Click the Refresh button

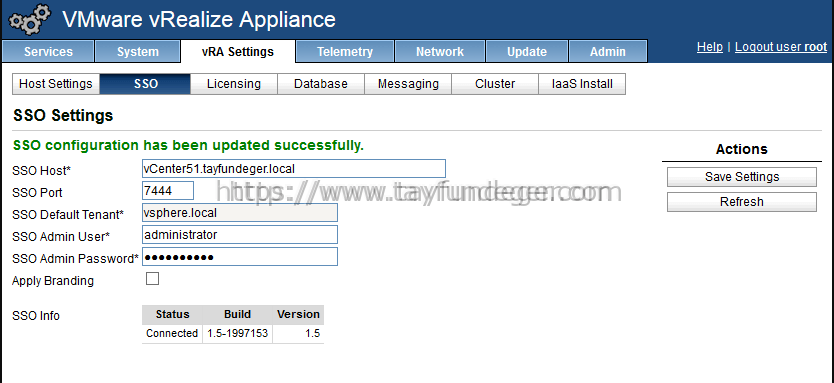click(741, 202)
